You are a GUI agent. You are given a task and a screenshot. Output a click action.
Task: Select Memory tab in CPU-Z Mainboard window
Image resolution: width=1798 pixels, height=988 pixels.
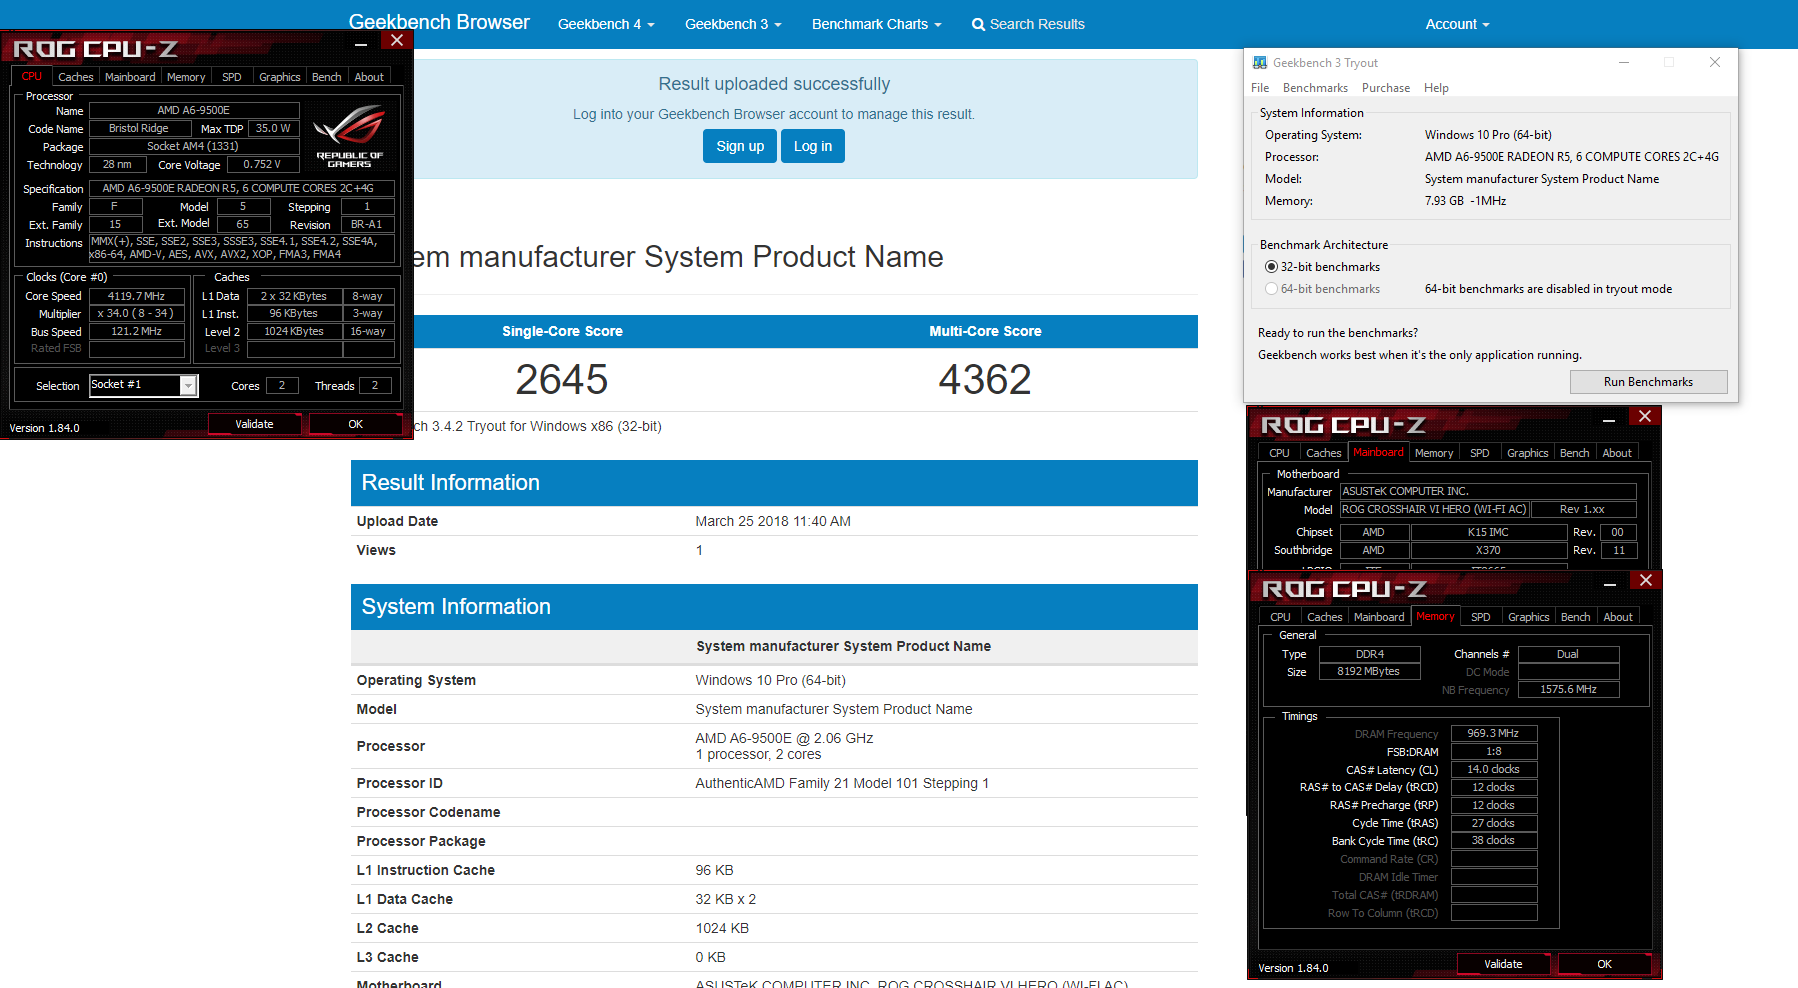tap(1434, 453)
